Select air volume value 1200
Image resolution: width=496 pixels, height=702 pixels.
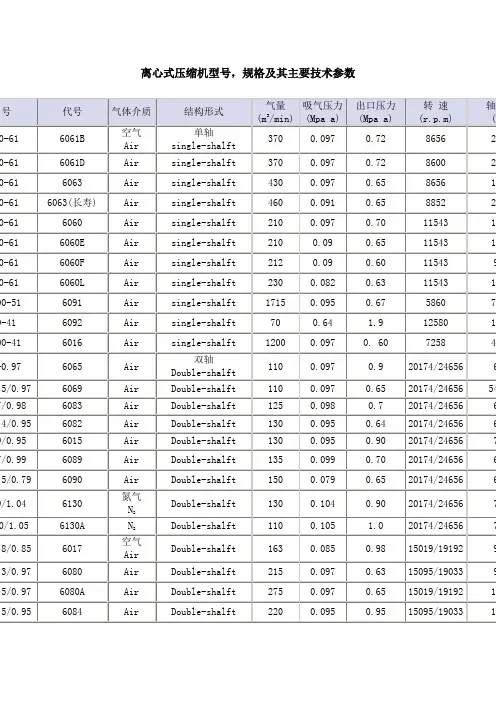[275, 343]
